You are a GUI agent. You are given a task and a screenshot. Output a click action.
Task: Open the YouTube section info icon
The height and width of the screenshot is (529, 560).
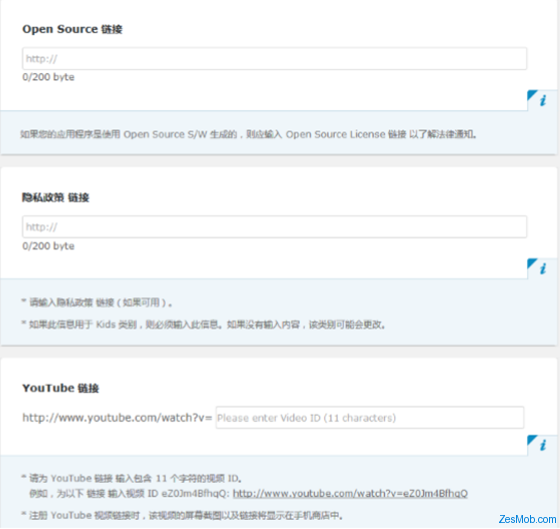[542, 445]
